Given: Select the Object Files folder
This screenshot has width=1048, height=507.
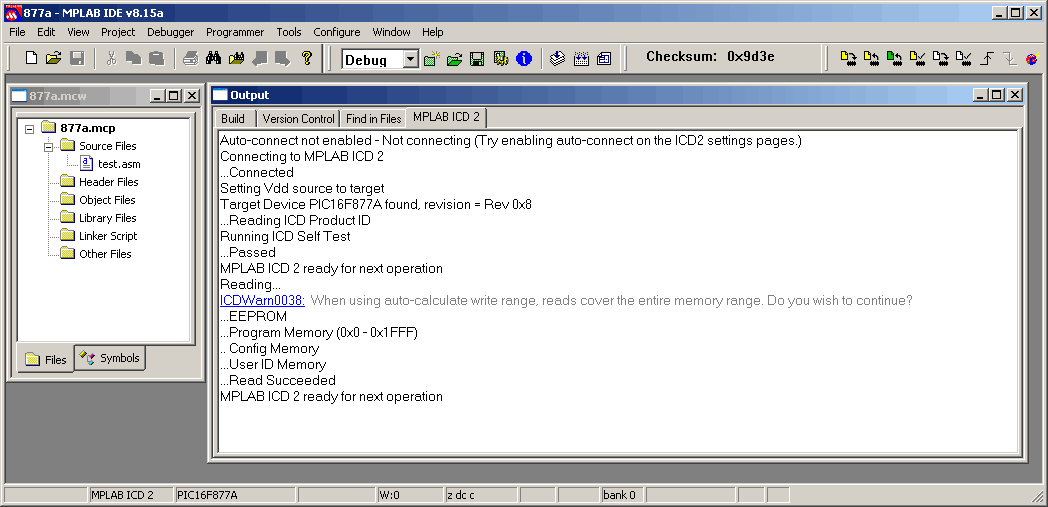Looking at the screenshot, I should (x=107, y=200).
